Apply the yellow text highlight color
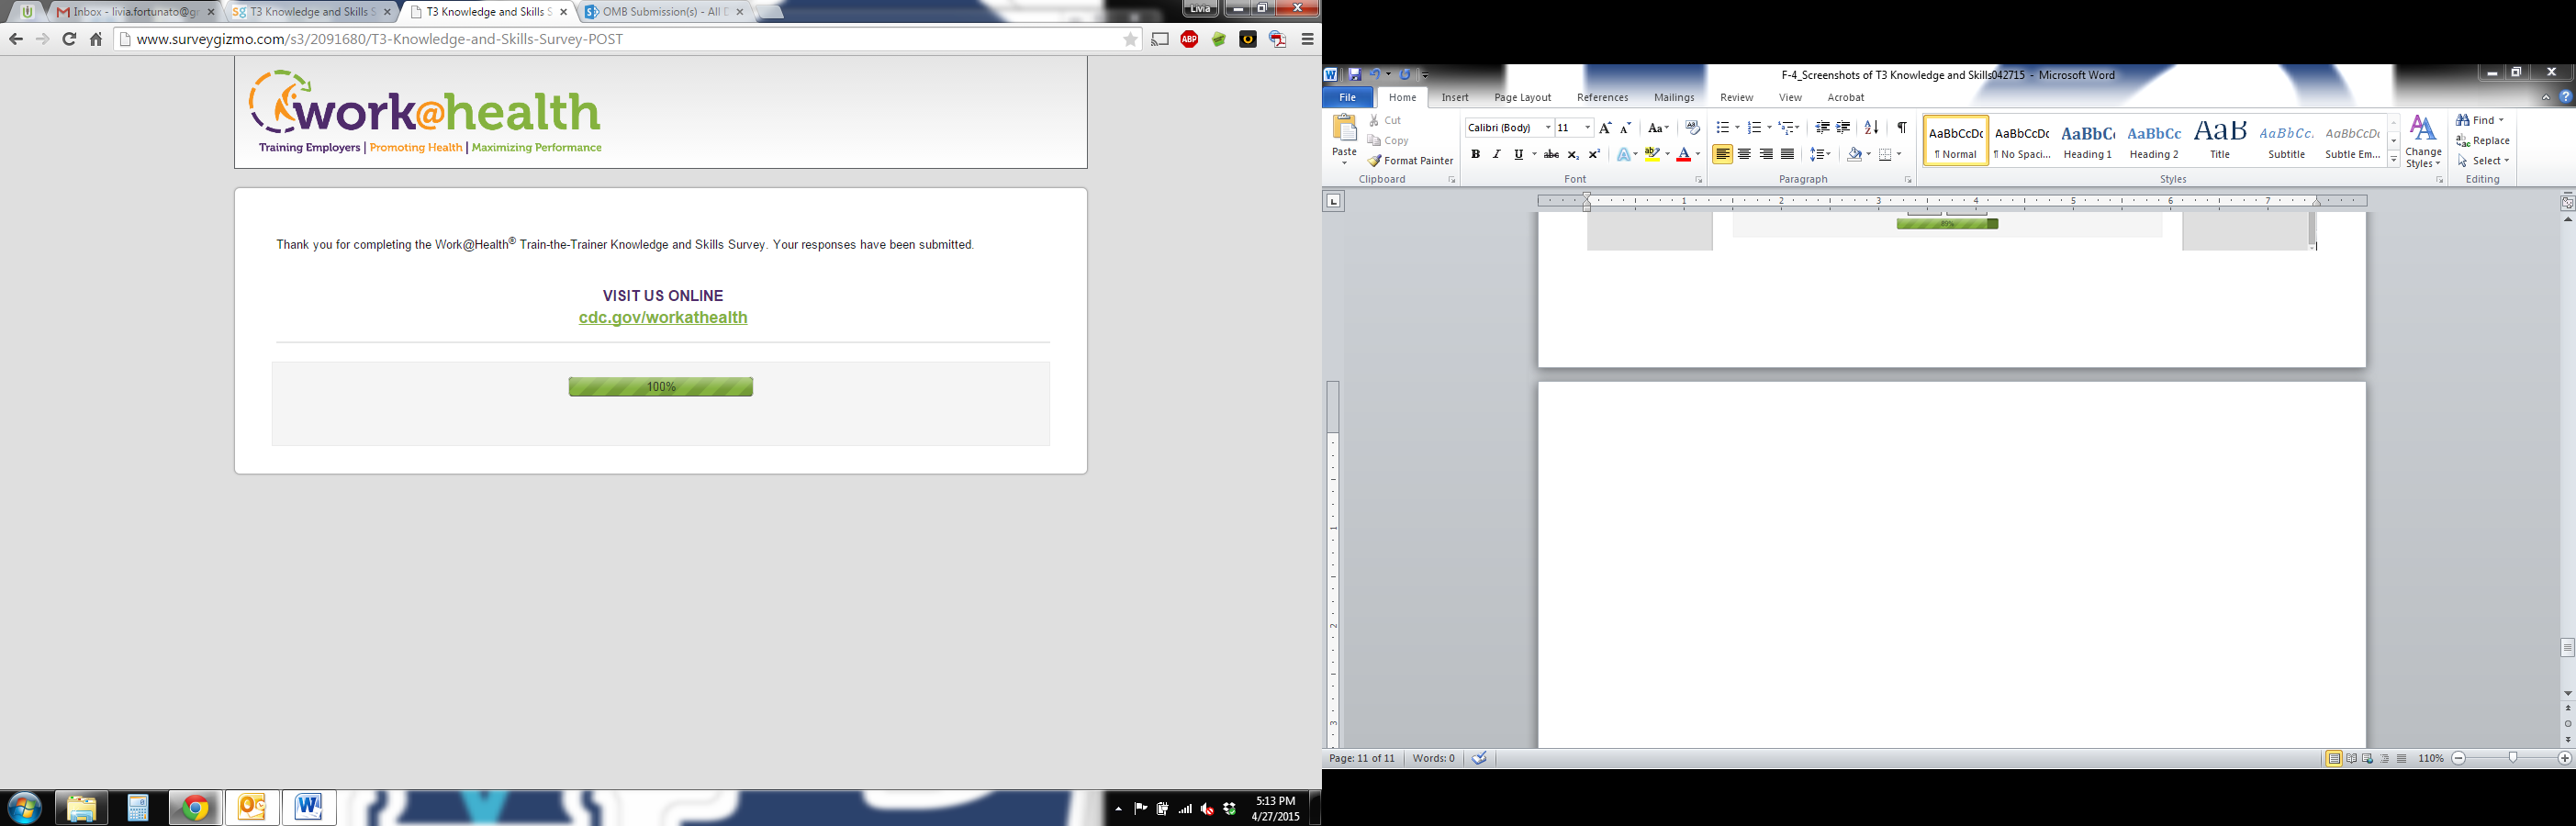Screen dimensions: 2576x826 pyautogui.click(x=1652, y=154)
